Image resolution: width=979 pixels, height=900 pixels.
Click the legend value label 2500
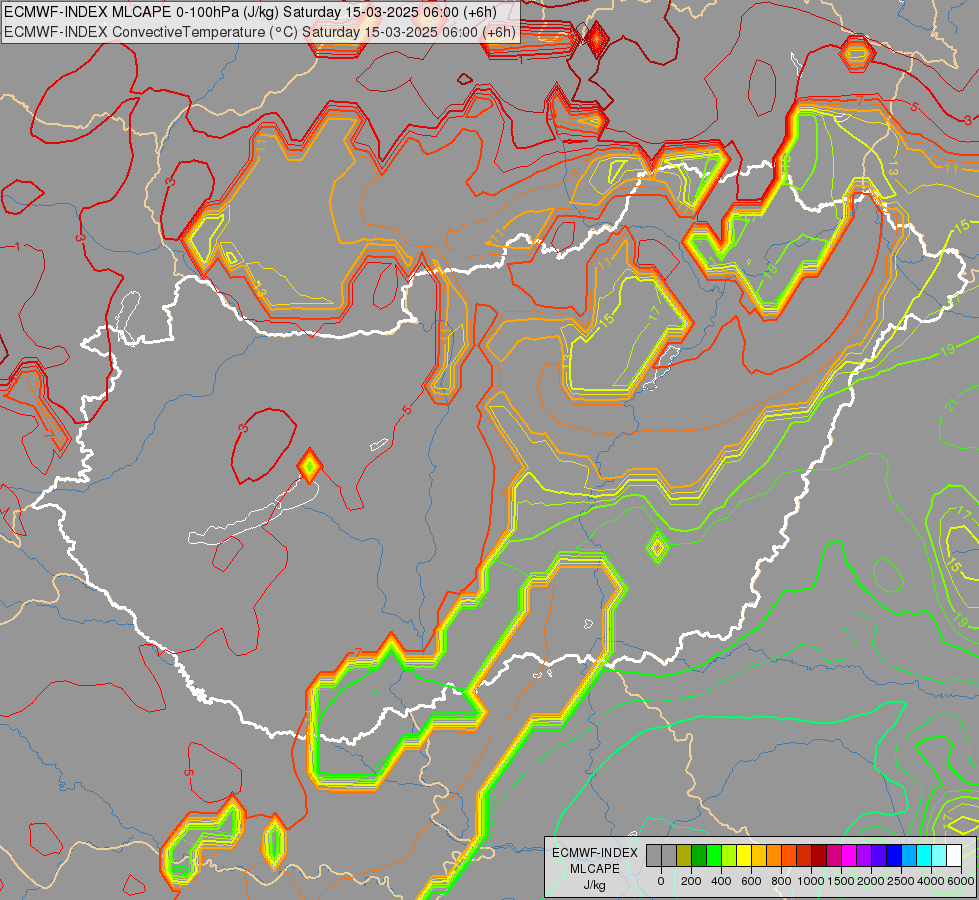[901, 881]
